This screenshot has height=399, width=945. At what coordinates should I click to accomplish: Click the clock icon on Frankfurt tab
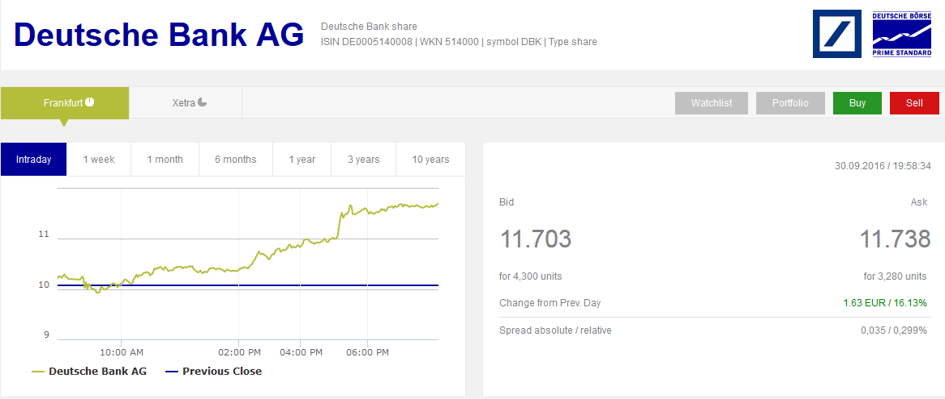coord(89,102)
